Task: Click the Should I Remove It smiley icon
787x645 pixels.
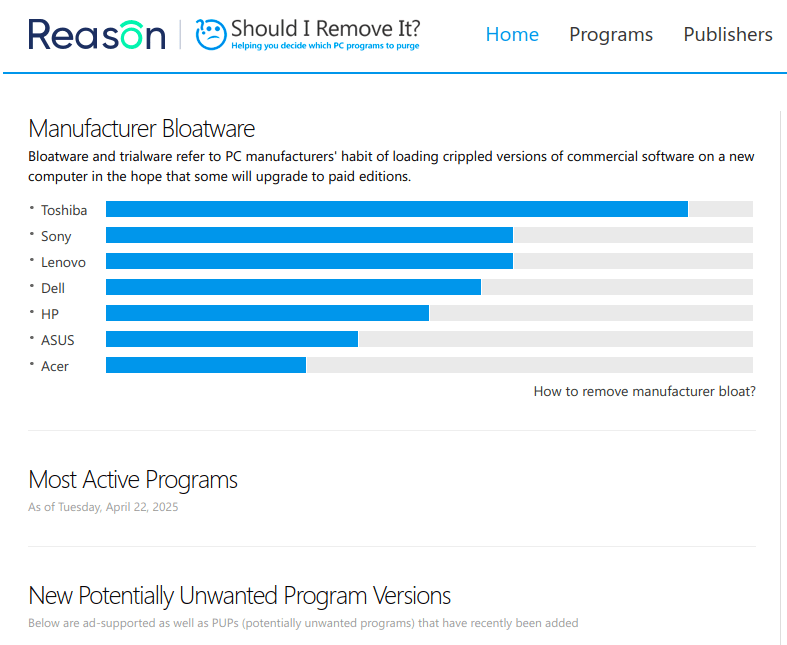Action: (x=211, y=34)
